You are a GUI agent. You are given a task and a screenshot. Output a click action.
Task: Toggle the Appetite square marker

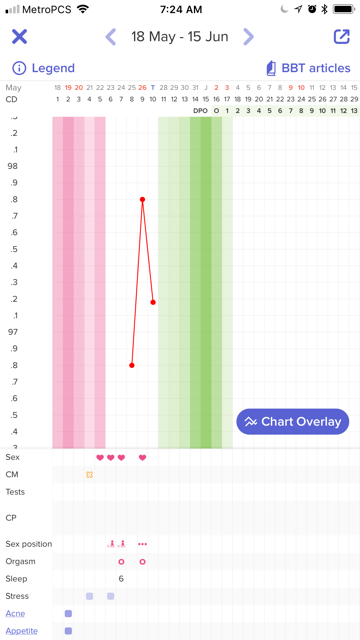click(x=68, y=631)
